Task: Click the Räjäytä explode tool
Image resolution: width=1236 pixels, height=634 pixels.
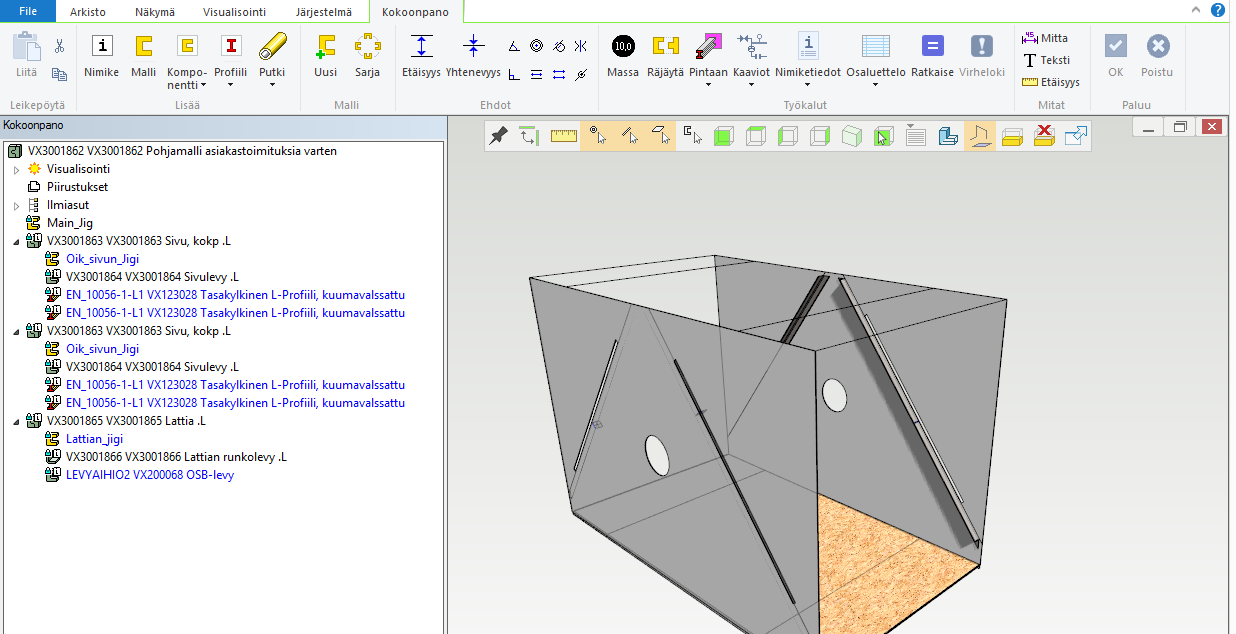Action: (665, 46)
